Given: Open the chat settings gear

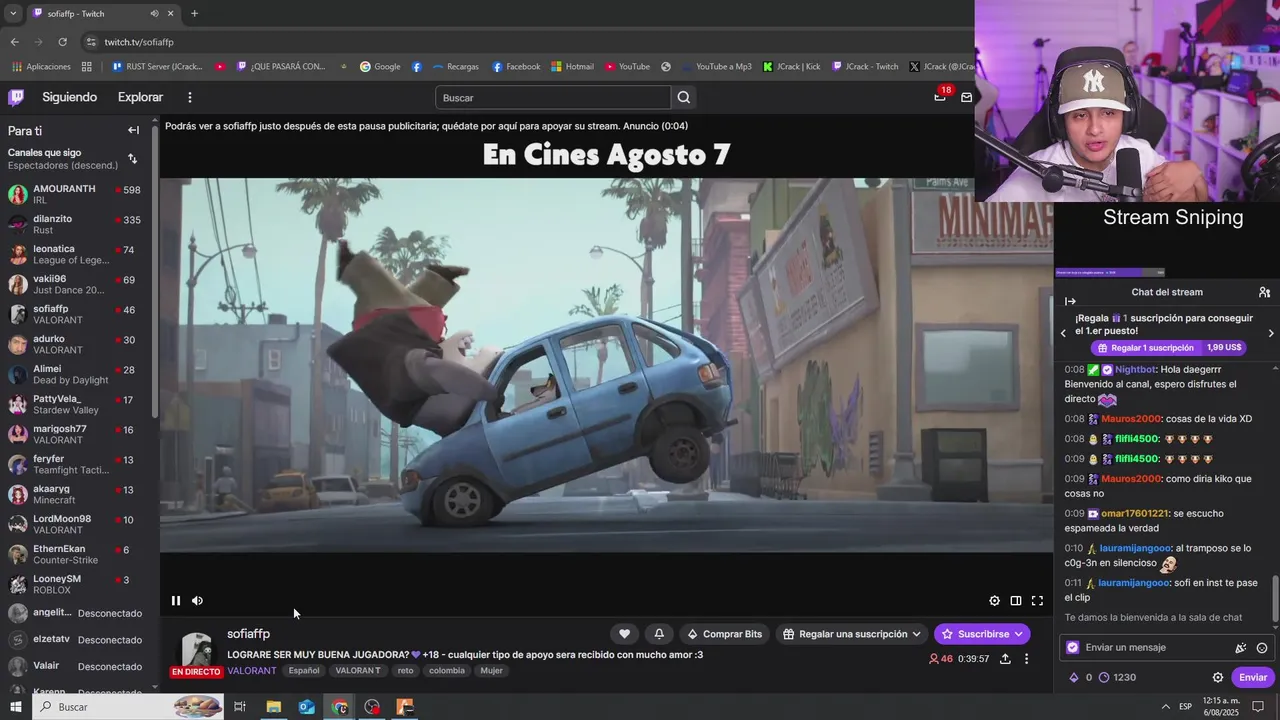Looking at the screenshot, I should pos(1217,677).
